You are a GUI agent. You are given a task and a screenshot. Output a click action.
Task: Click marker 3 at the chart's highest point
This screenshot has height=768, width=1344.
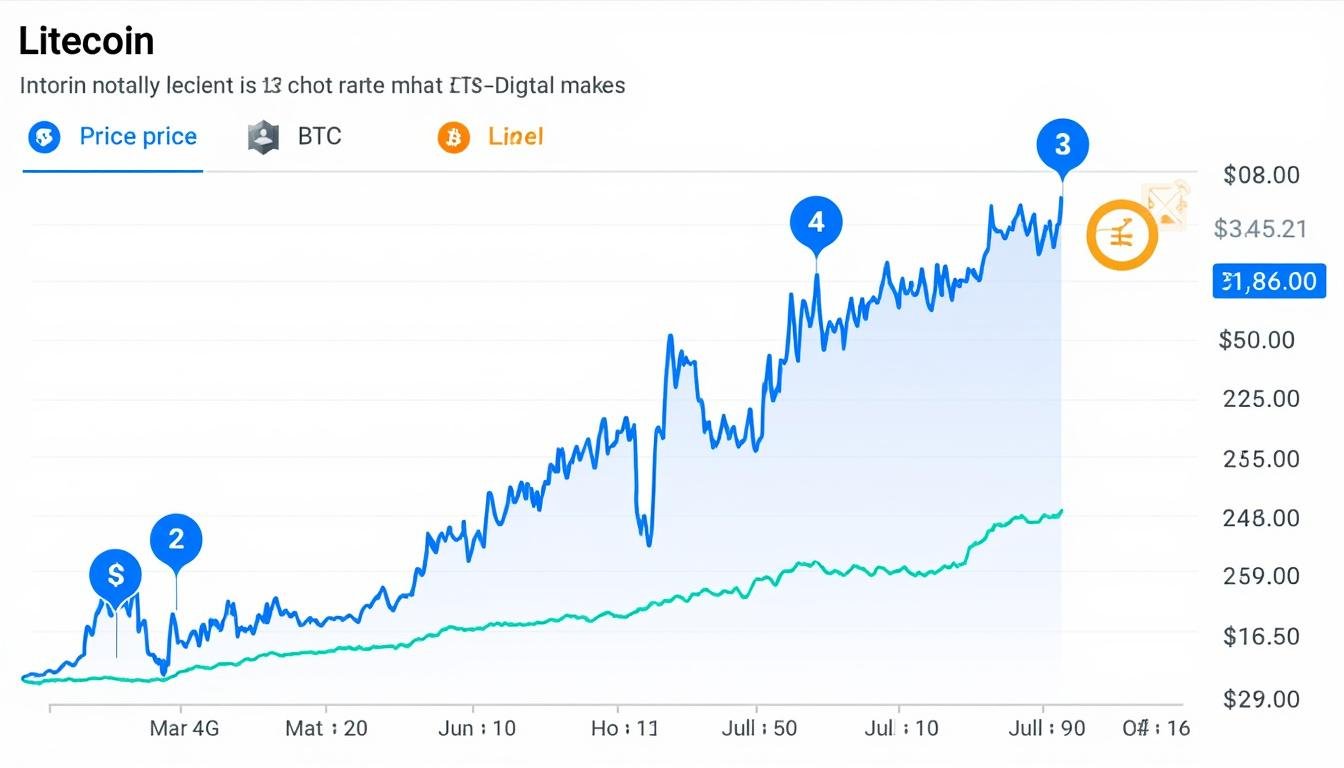pyautogui.click(x=1063, y=144)
